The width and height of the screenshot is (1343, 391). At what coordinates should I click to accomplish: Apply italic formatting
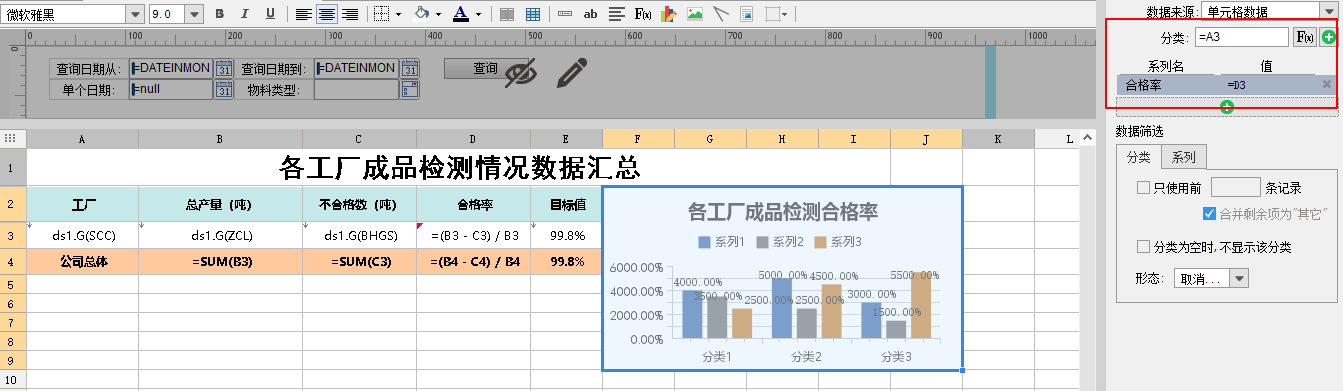coord(245,14)
